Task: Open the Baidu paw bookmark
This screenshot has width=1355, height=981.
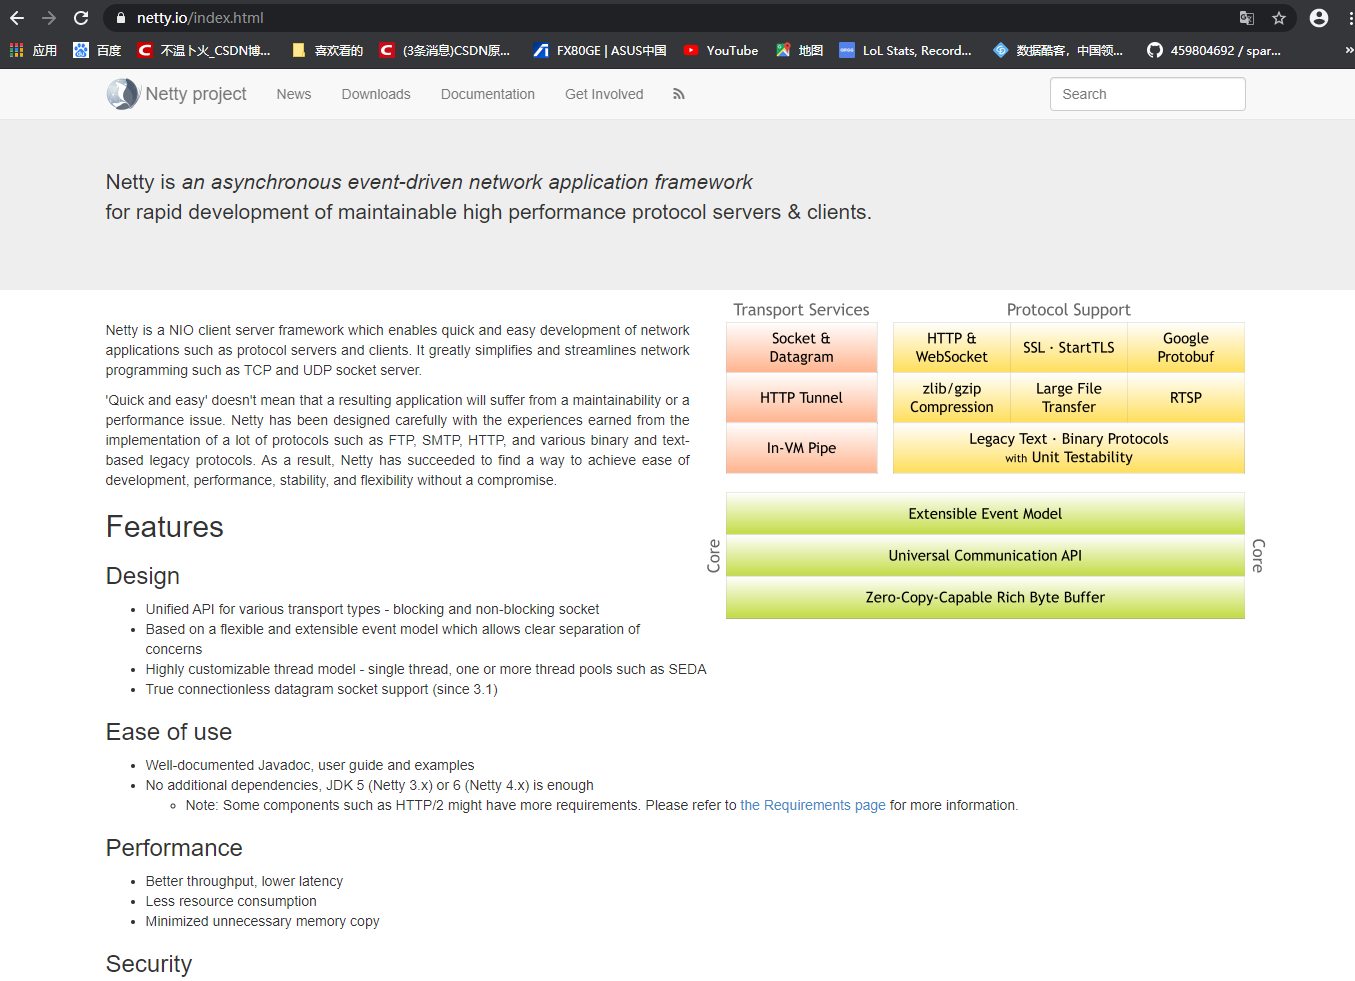Action: 81,50
